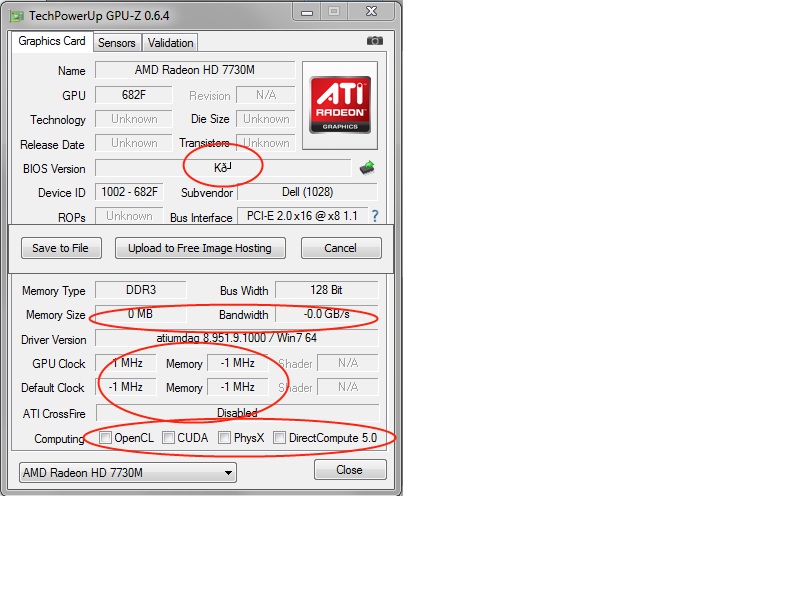
Task: Click the Bandwidth field -0.0 GB/s
Action: point(327,314)
